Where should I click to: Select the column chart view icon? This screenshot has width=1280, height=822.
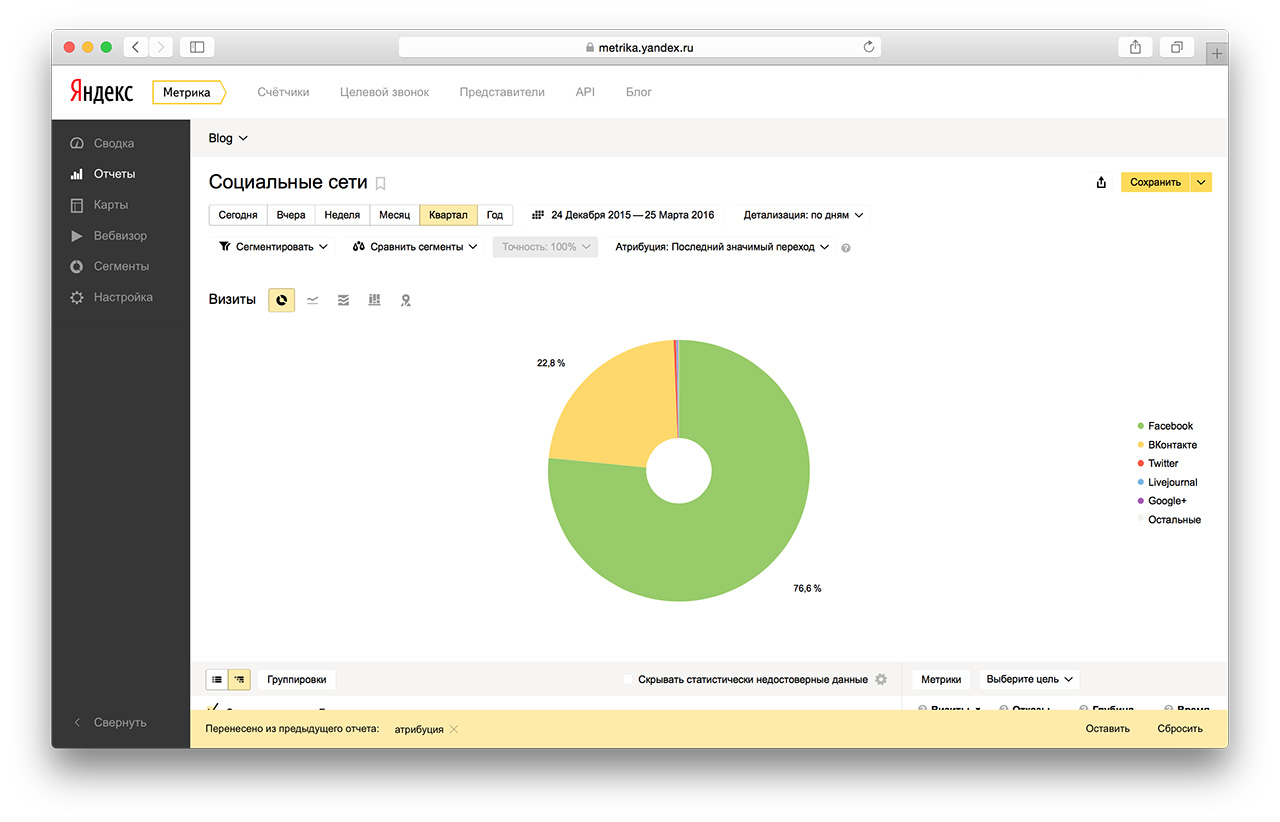tap(375, 300)
